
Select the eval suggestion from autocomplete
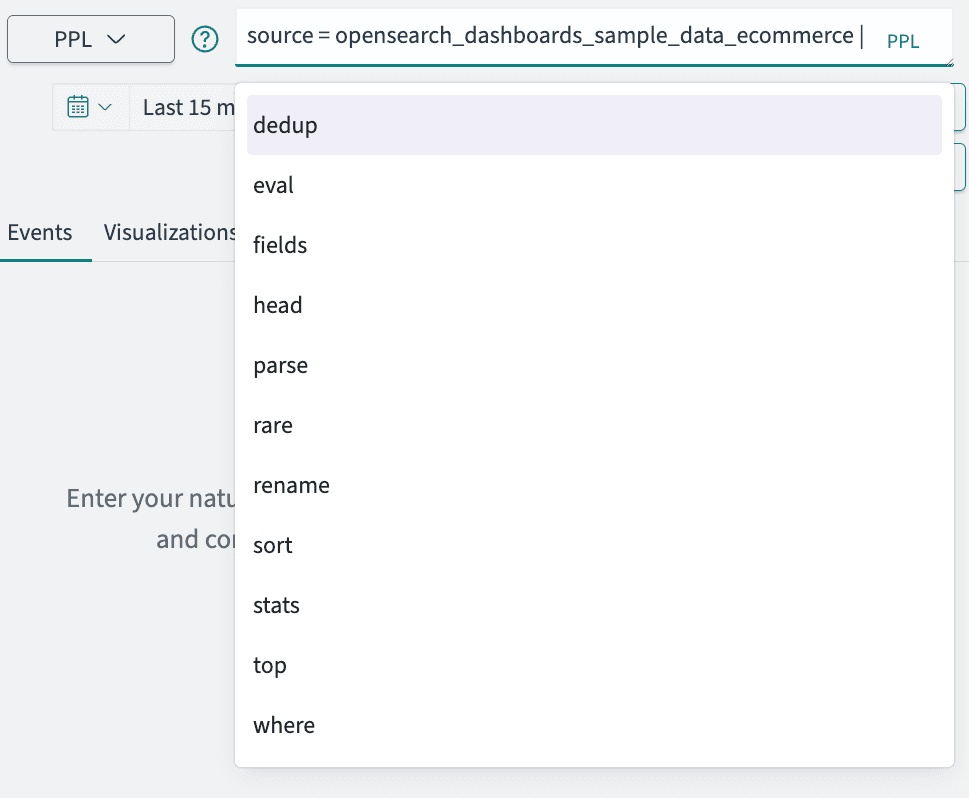point(273,185)
